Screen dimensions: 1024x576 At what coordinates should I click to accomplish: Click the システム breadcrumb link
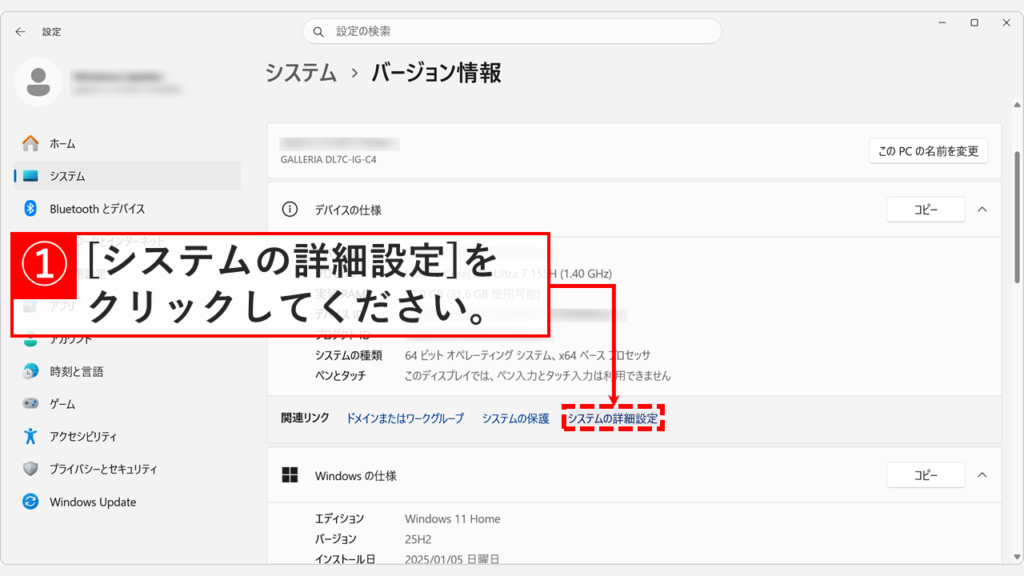298,72
